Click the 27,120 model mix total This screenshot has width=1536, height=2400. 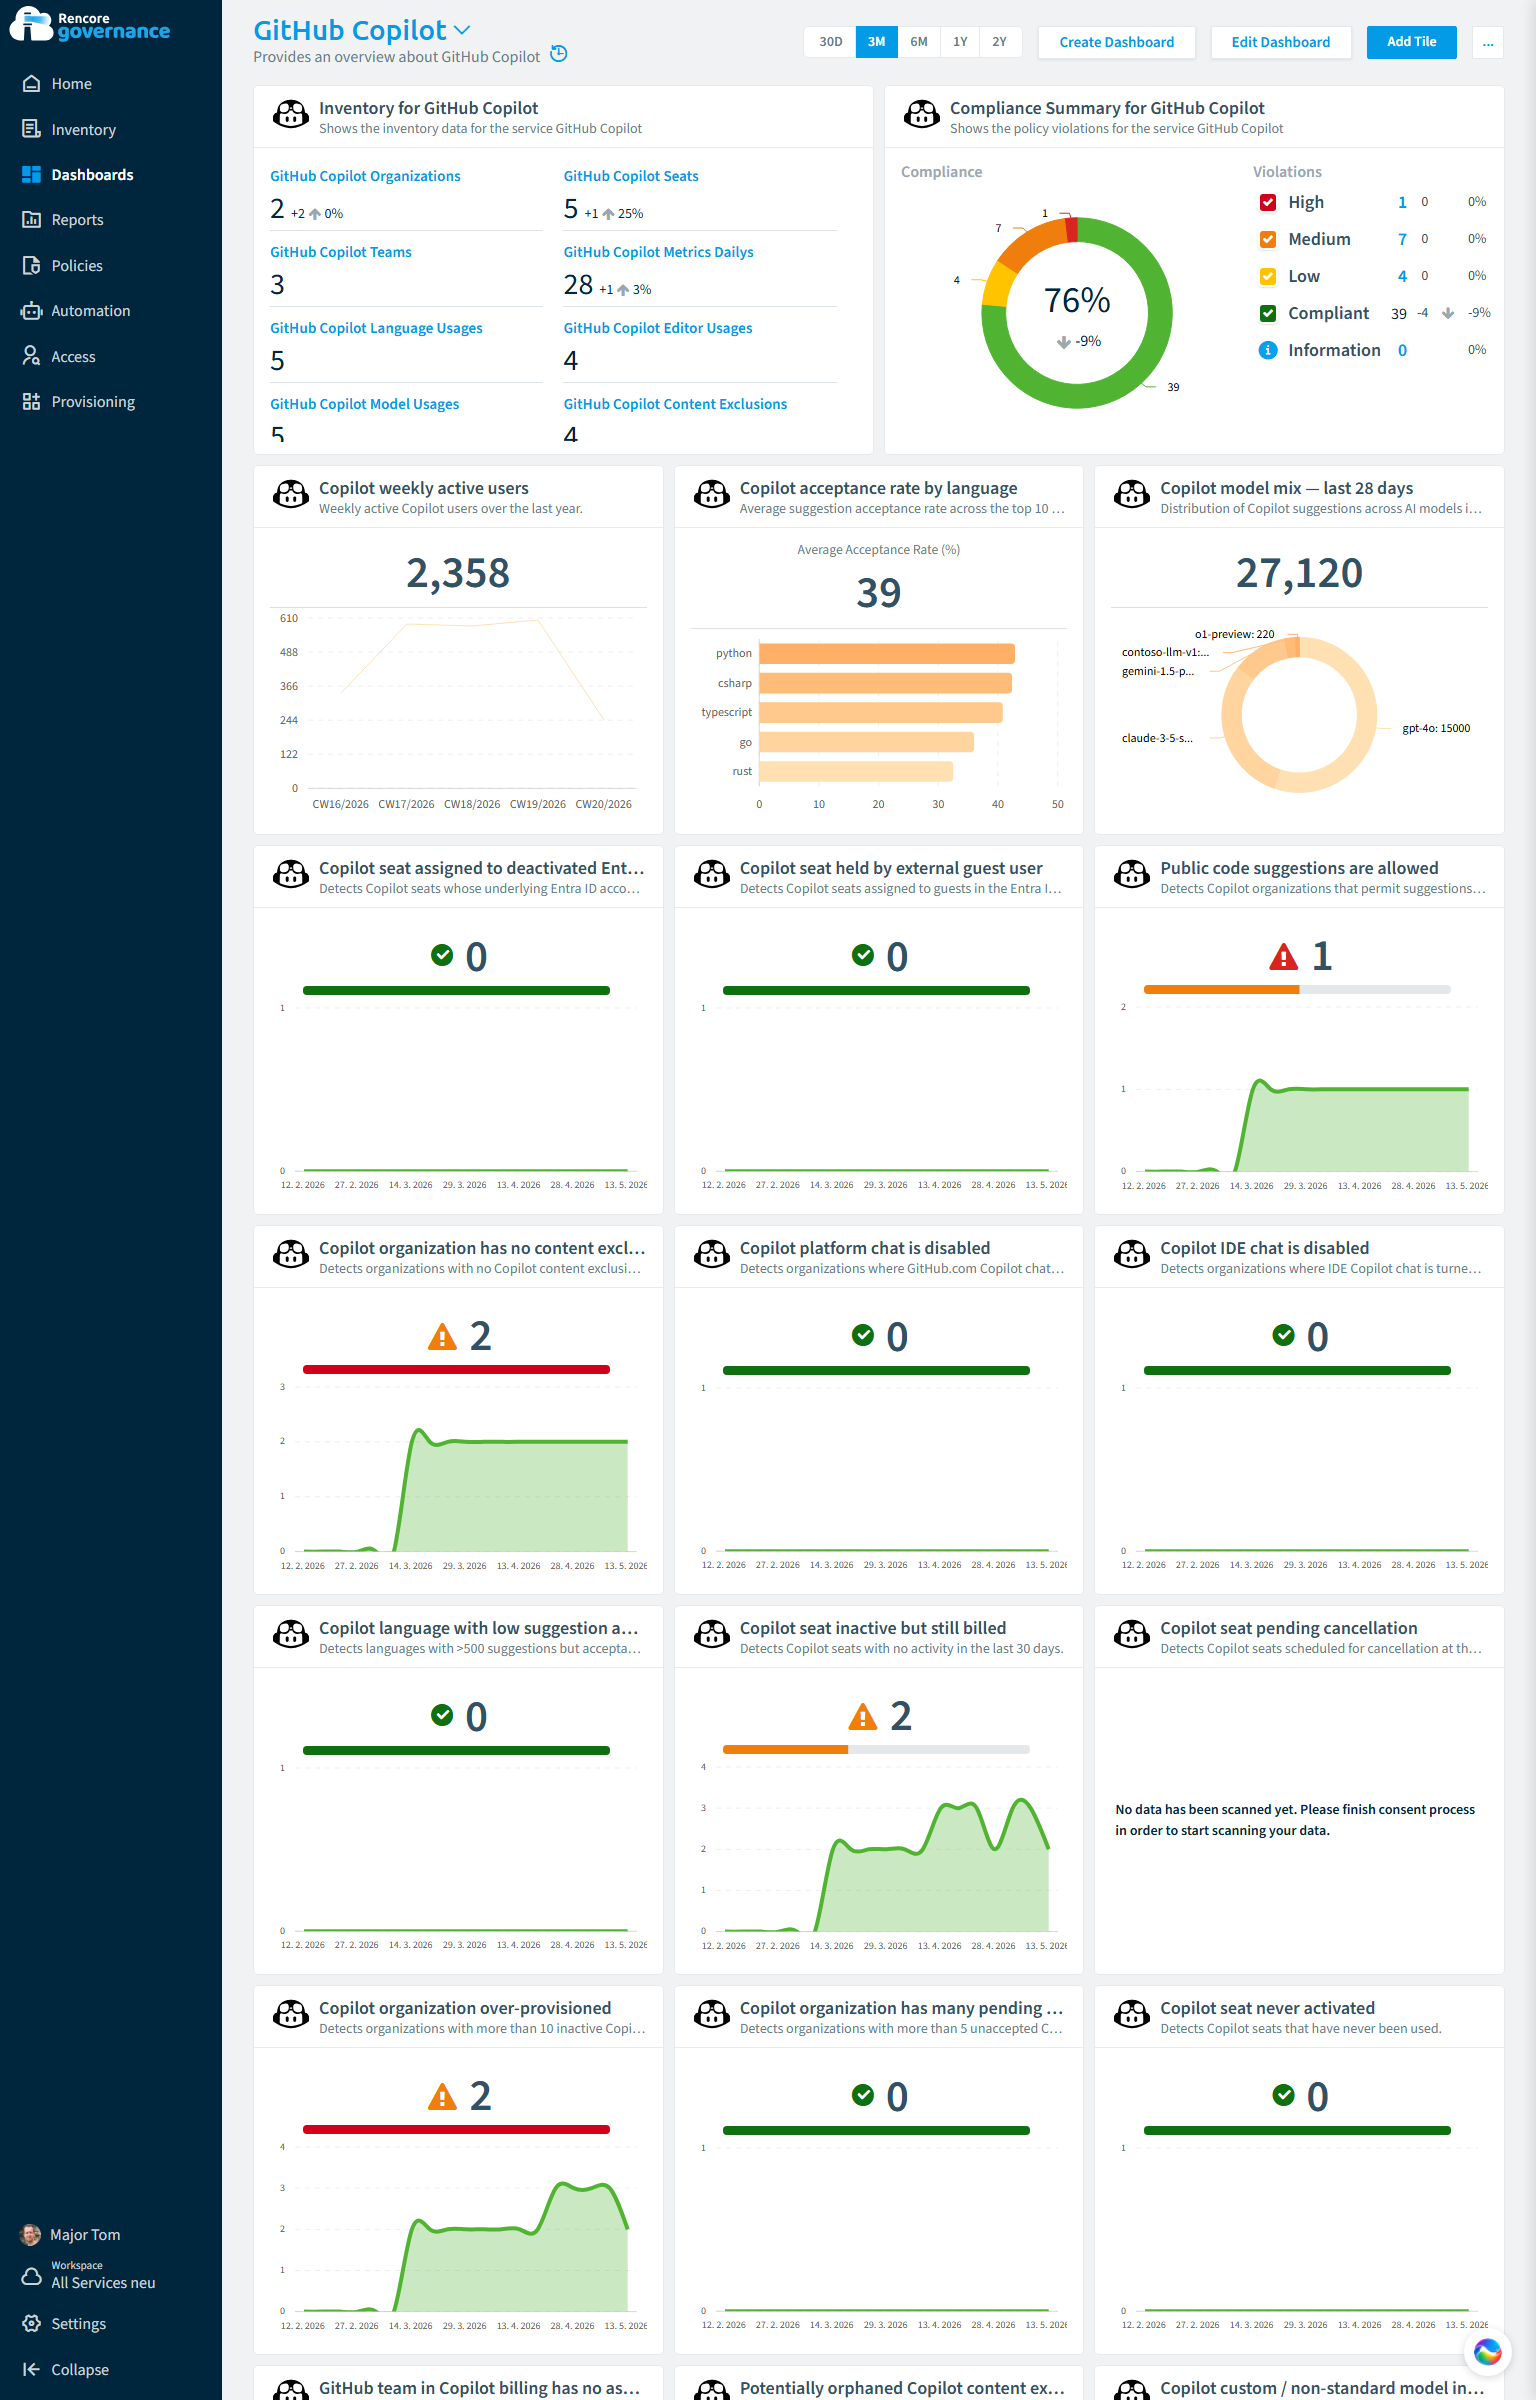[x=1299, y=573]
